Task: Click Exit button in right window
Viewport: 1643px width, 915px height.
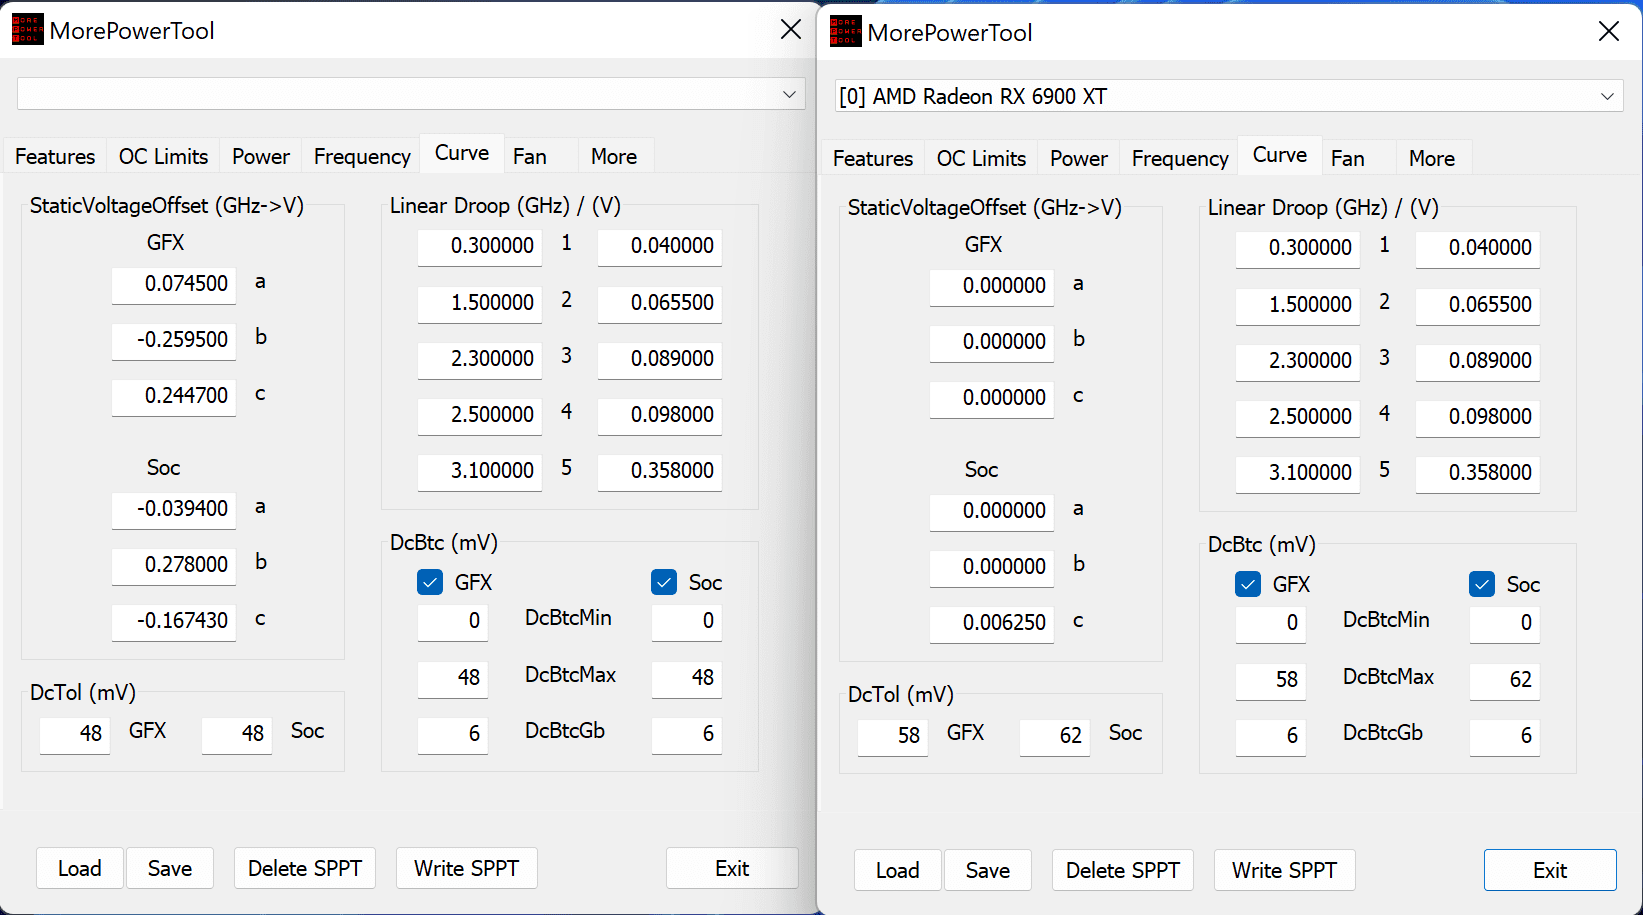Action: pos(1550,870)
